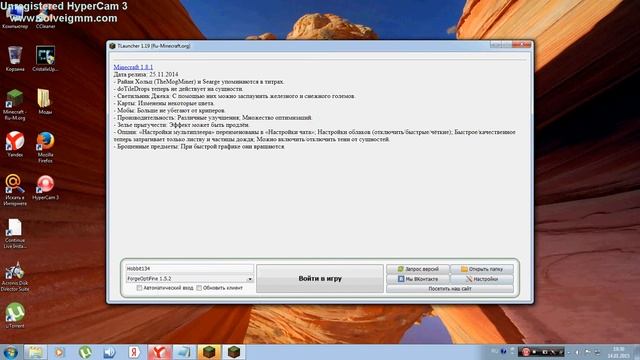The image size is (640, 360).
Task: Open the Yandex browser desktop shortcut
Action: coord(15,144)
